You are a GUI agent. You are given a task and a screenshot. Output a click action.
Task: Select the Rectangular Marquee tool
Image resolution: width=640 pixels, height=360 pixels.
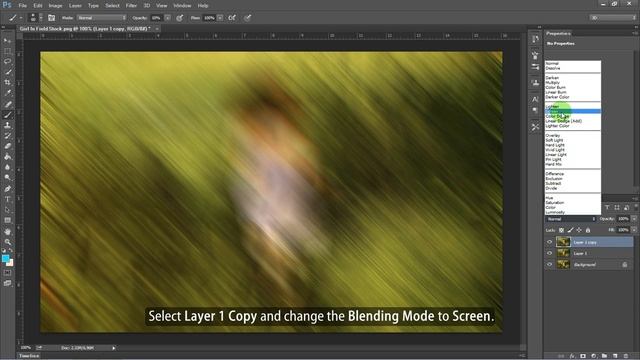(7, 51)
